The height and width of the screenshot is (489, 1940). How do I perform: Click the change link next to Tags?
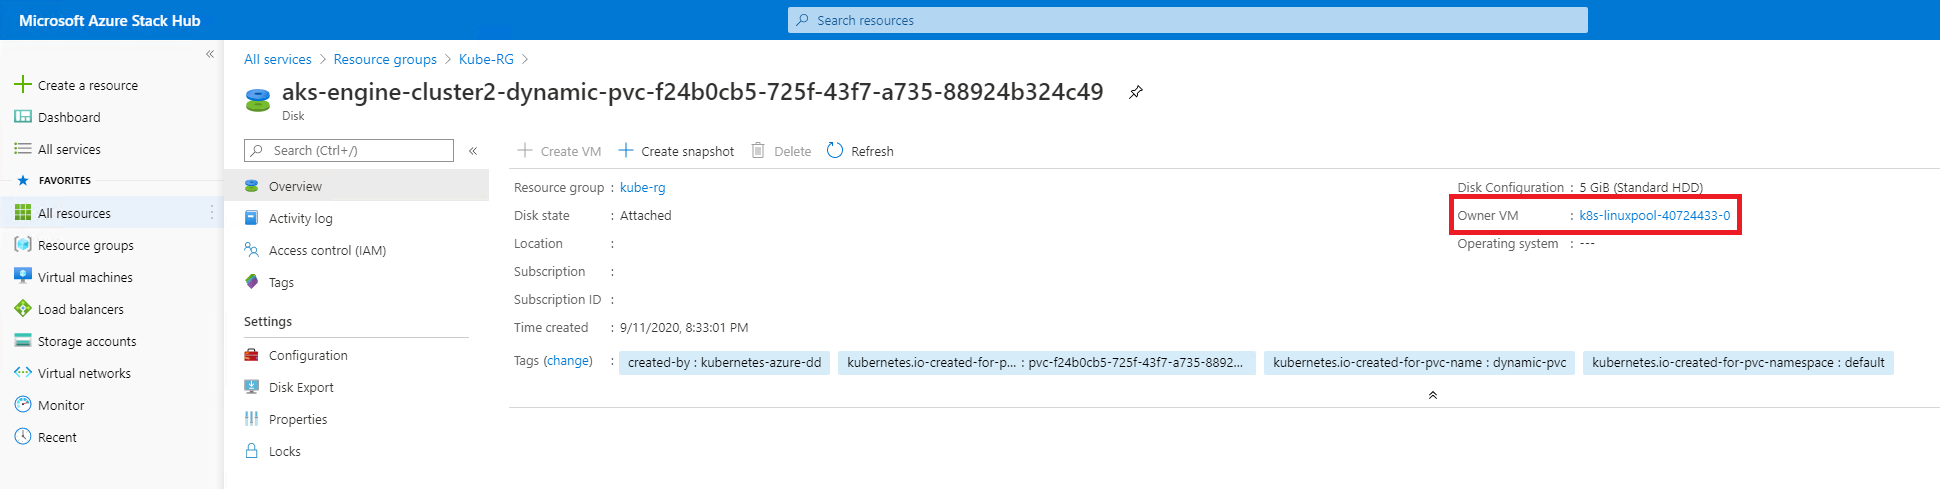coord(568,361)
